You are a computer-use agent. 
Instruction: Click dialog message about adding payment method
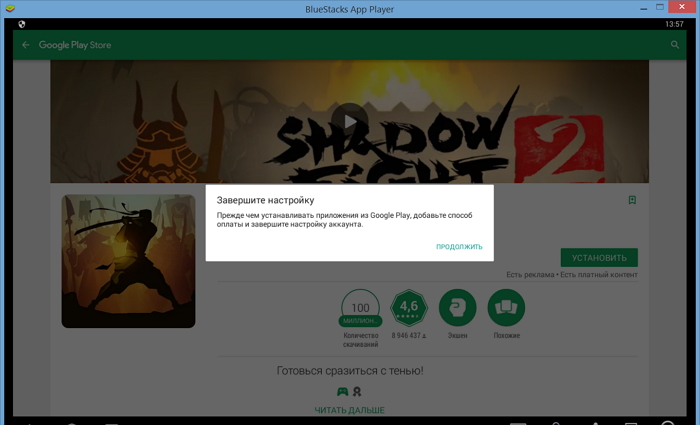point(344,220)
